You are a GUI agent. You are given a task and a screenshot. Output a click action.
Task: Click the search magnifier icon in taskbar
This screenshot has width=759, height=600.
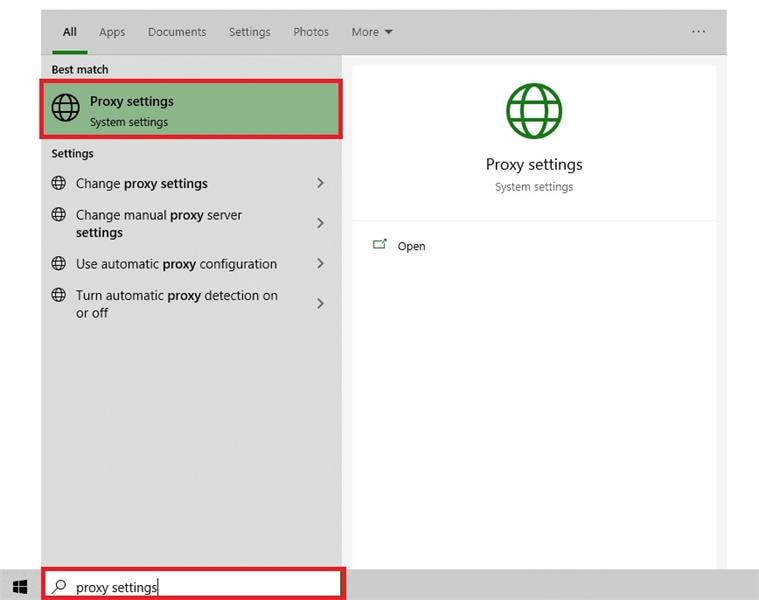tap(59, 587)
